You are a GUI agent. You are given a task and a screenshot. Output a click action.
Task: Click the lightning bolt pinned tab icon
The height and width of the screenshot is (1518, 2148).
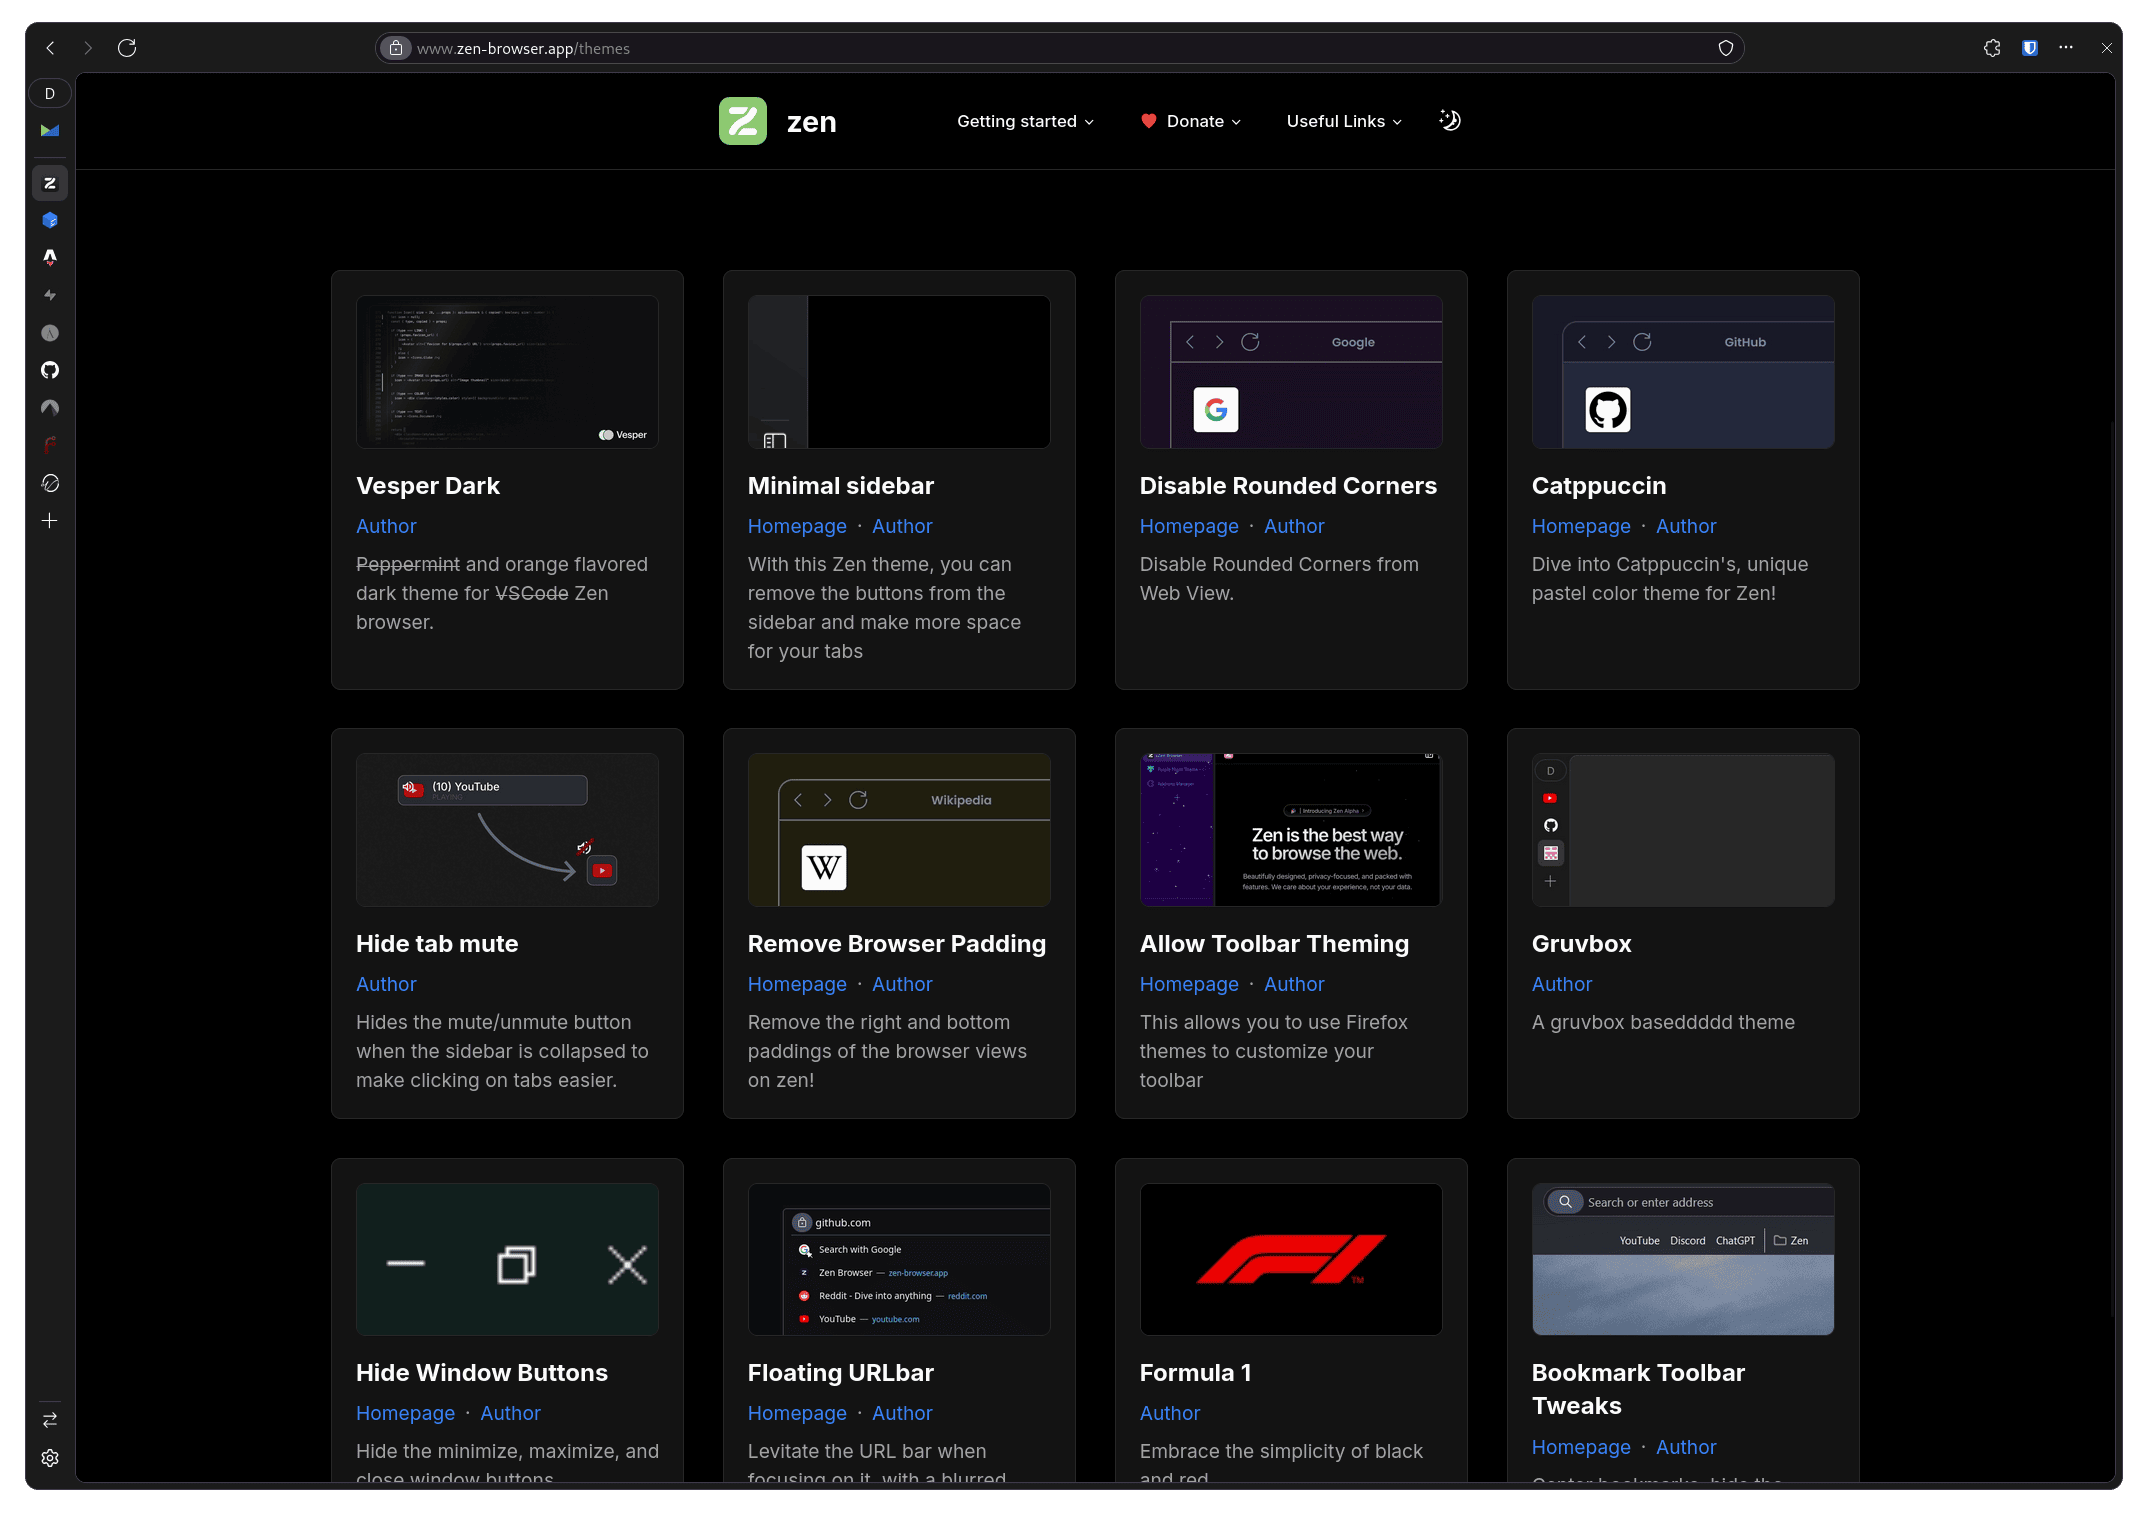[x=50, y=294]
